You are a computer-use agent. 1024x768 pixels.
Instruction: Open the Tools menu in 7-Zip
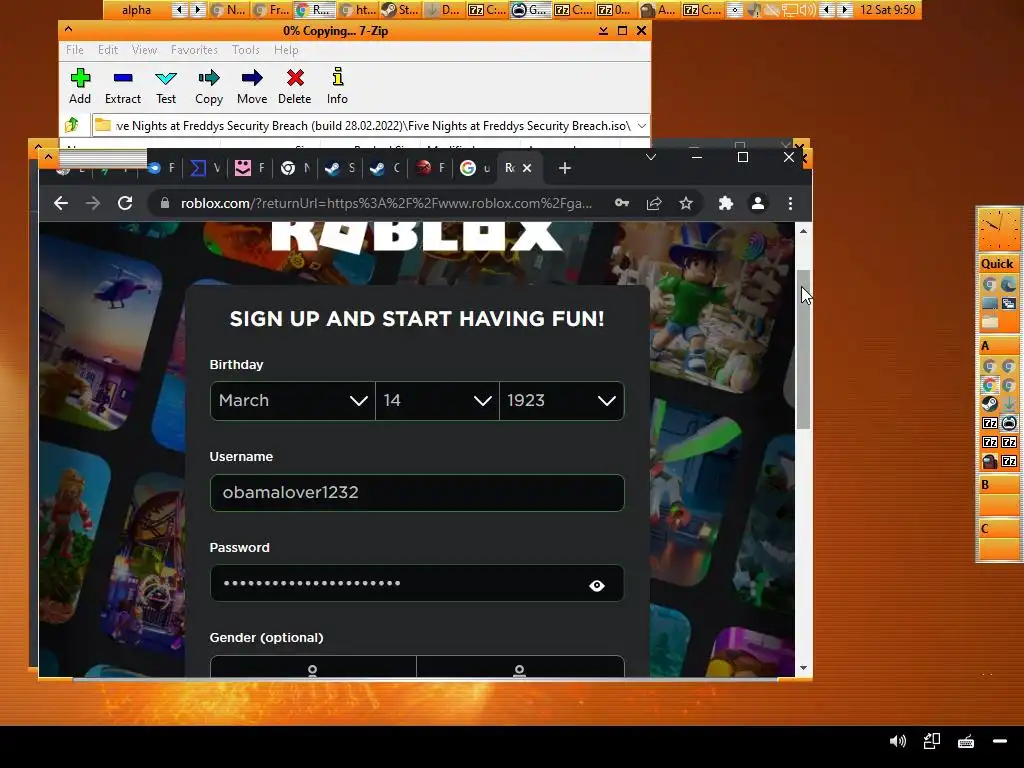click(x=246, y=50)
